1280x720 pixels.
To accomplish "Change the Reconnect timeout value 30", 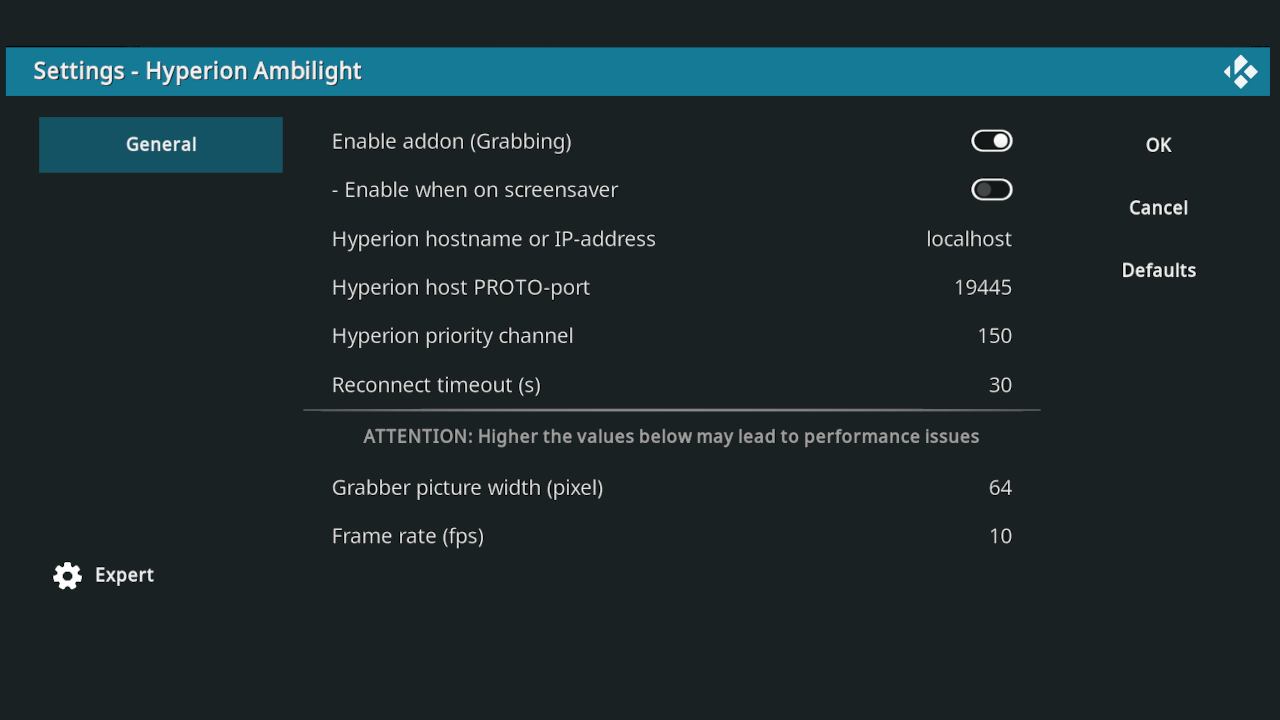I will 999,385.
